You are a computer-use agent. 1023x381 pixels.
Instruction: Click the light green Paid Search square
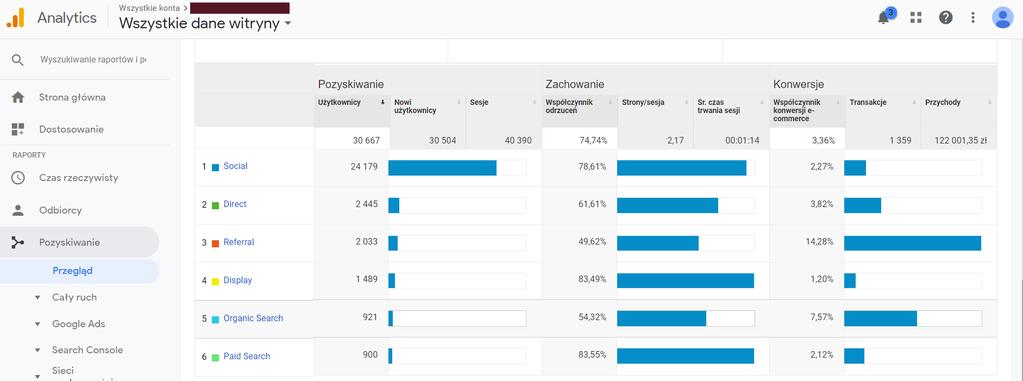215,357
